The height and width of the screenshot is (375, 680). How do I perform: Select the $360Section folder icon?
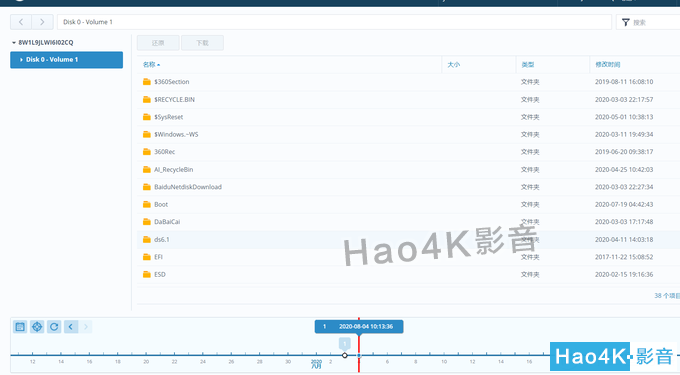[147, 82]
